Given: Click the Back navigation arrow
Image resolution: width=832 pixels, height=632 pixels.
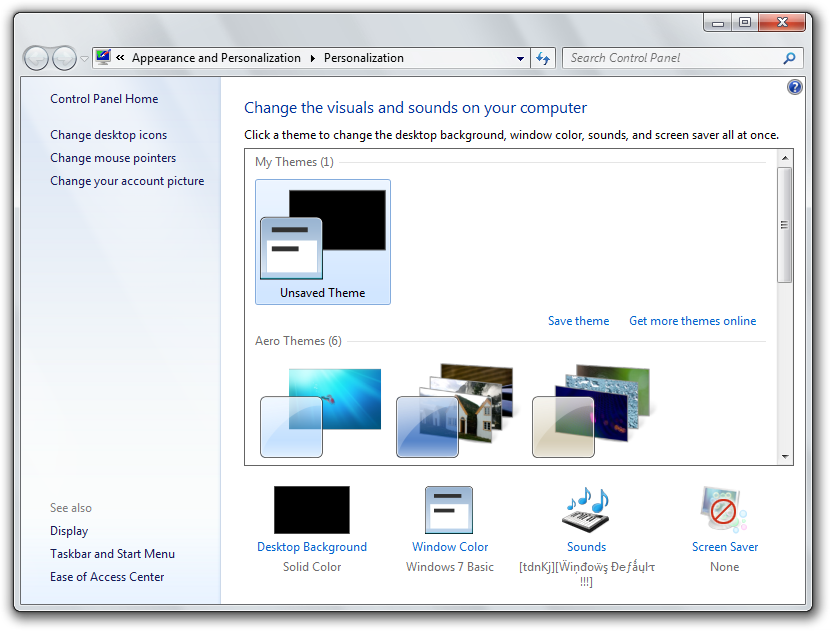Looking at the screenshot, I should tap(36, 58).
